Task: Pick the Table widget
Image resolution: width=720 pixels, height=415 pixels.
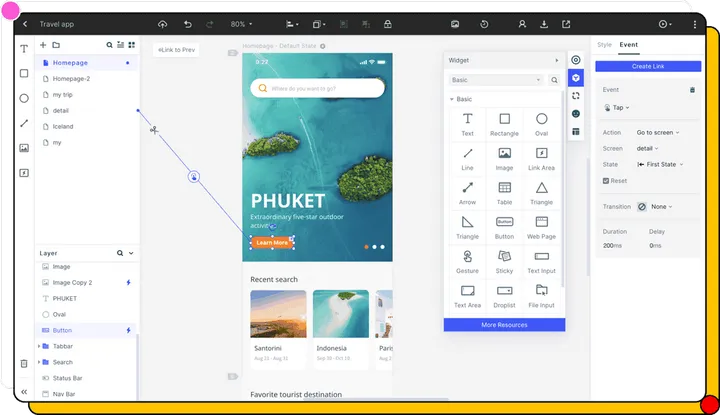Action: 504,193
